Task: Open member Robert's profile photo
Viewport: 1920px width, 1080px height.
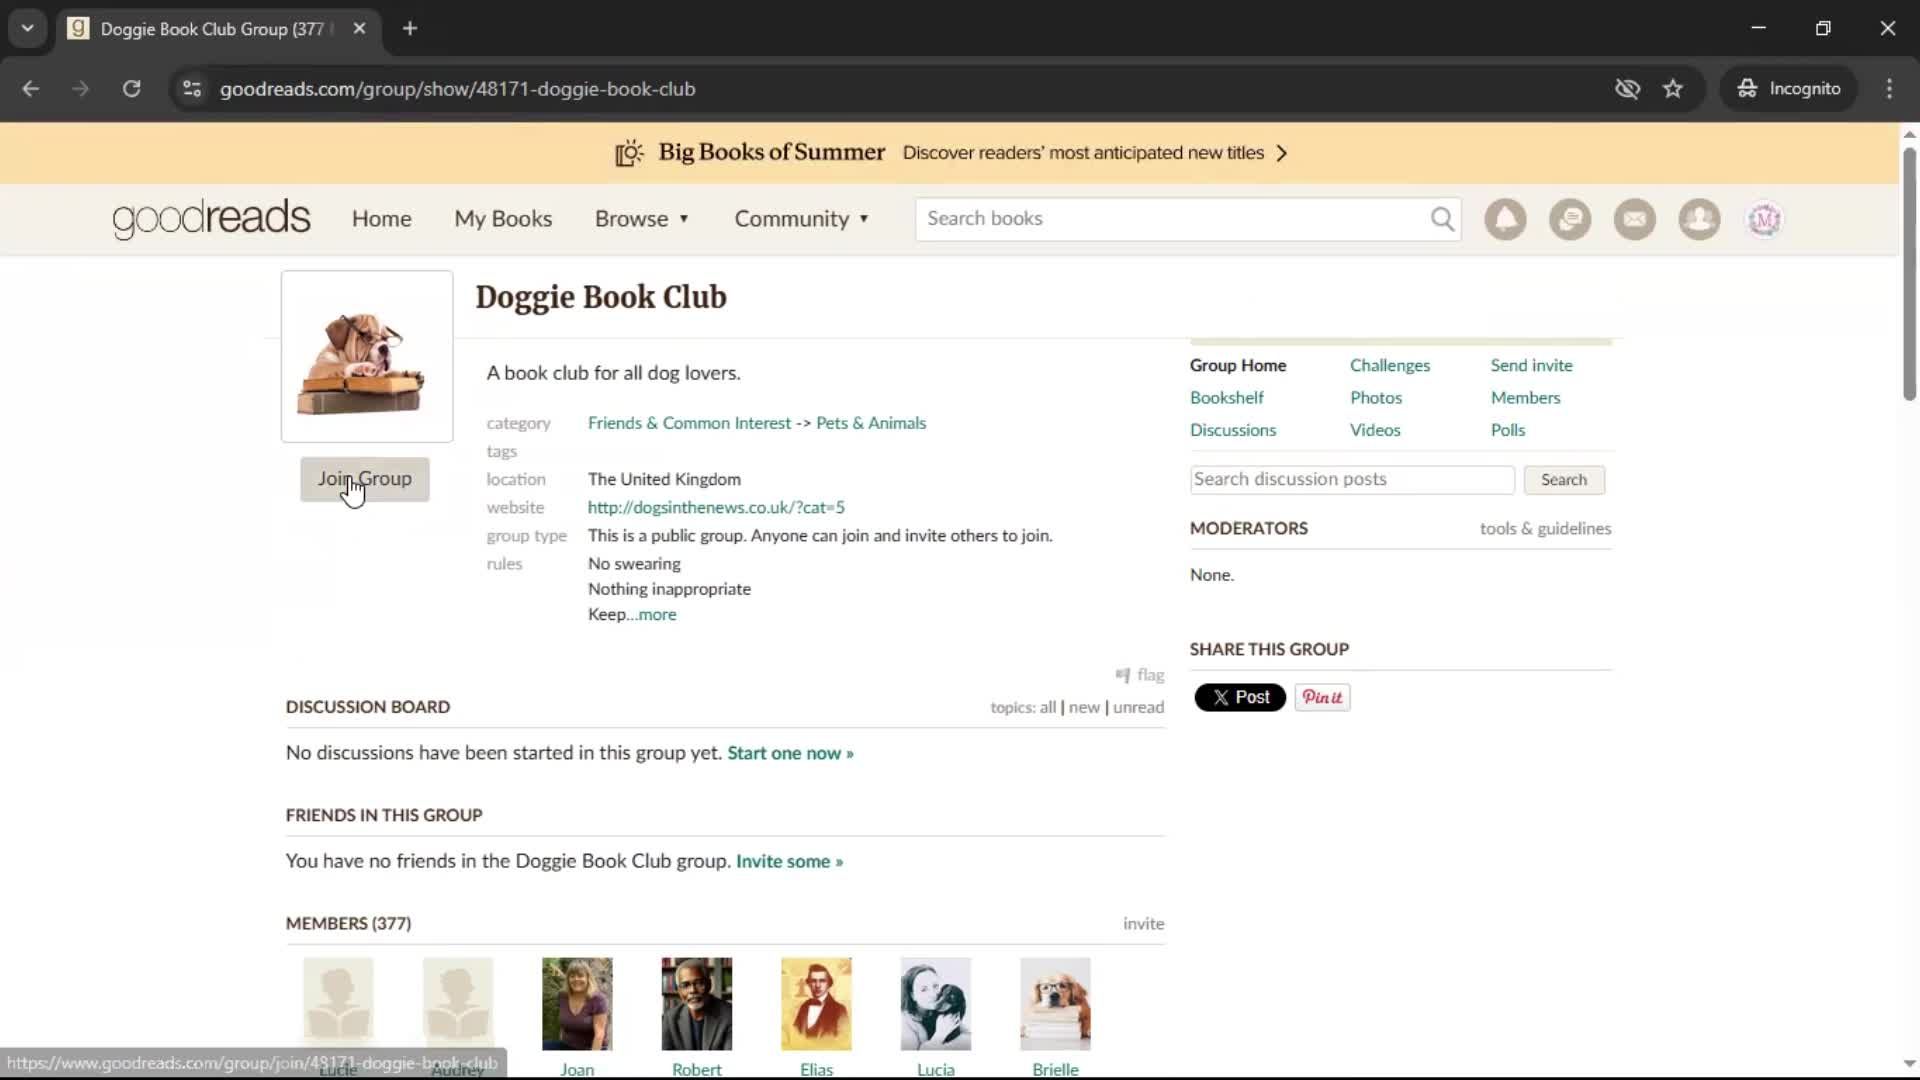Action: (697, 1004)
